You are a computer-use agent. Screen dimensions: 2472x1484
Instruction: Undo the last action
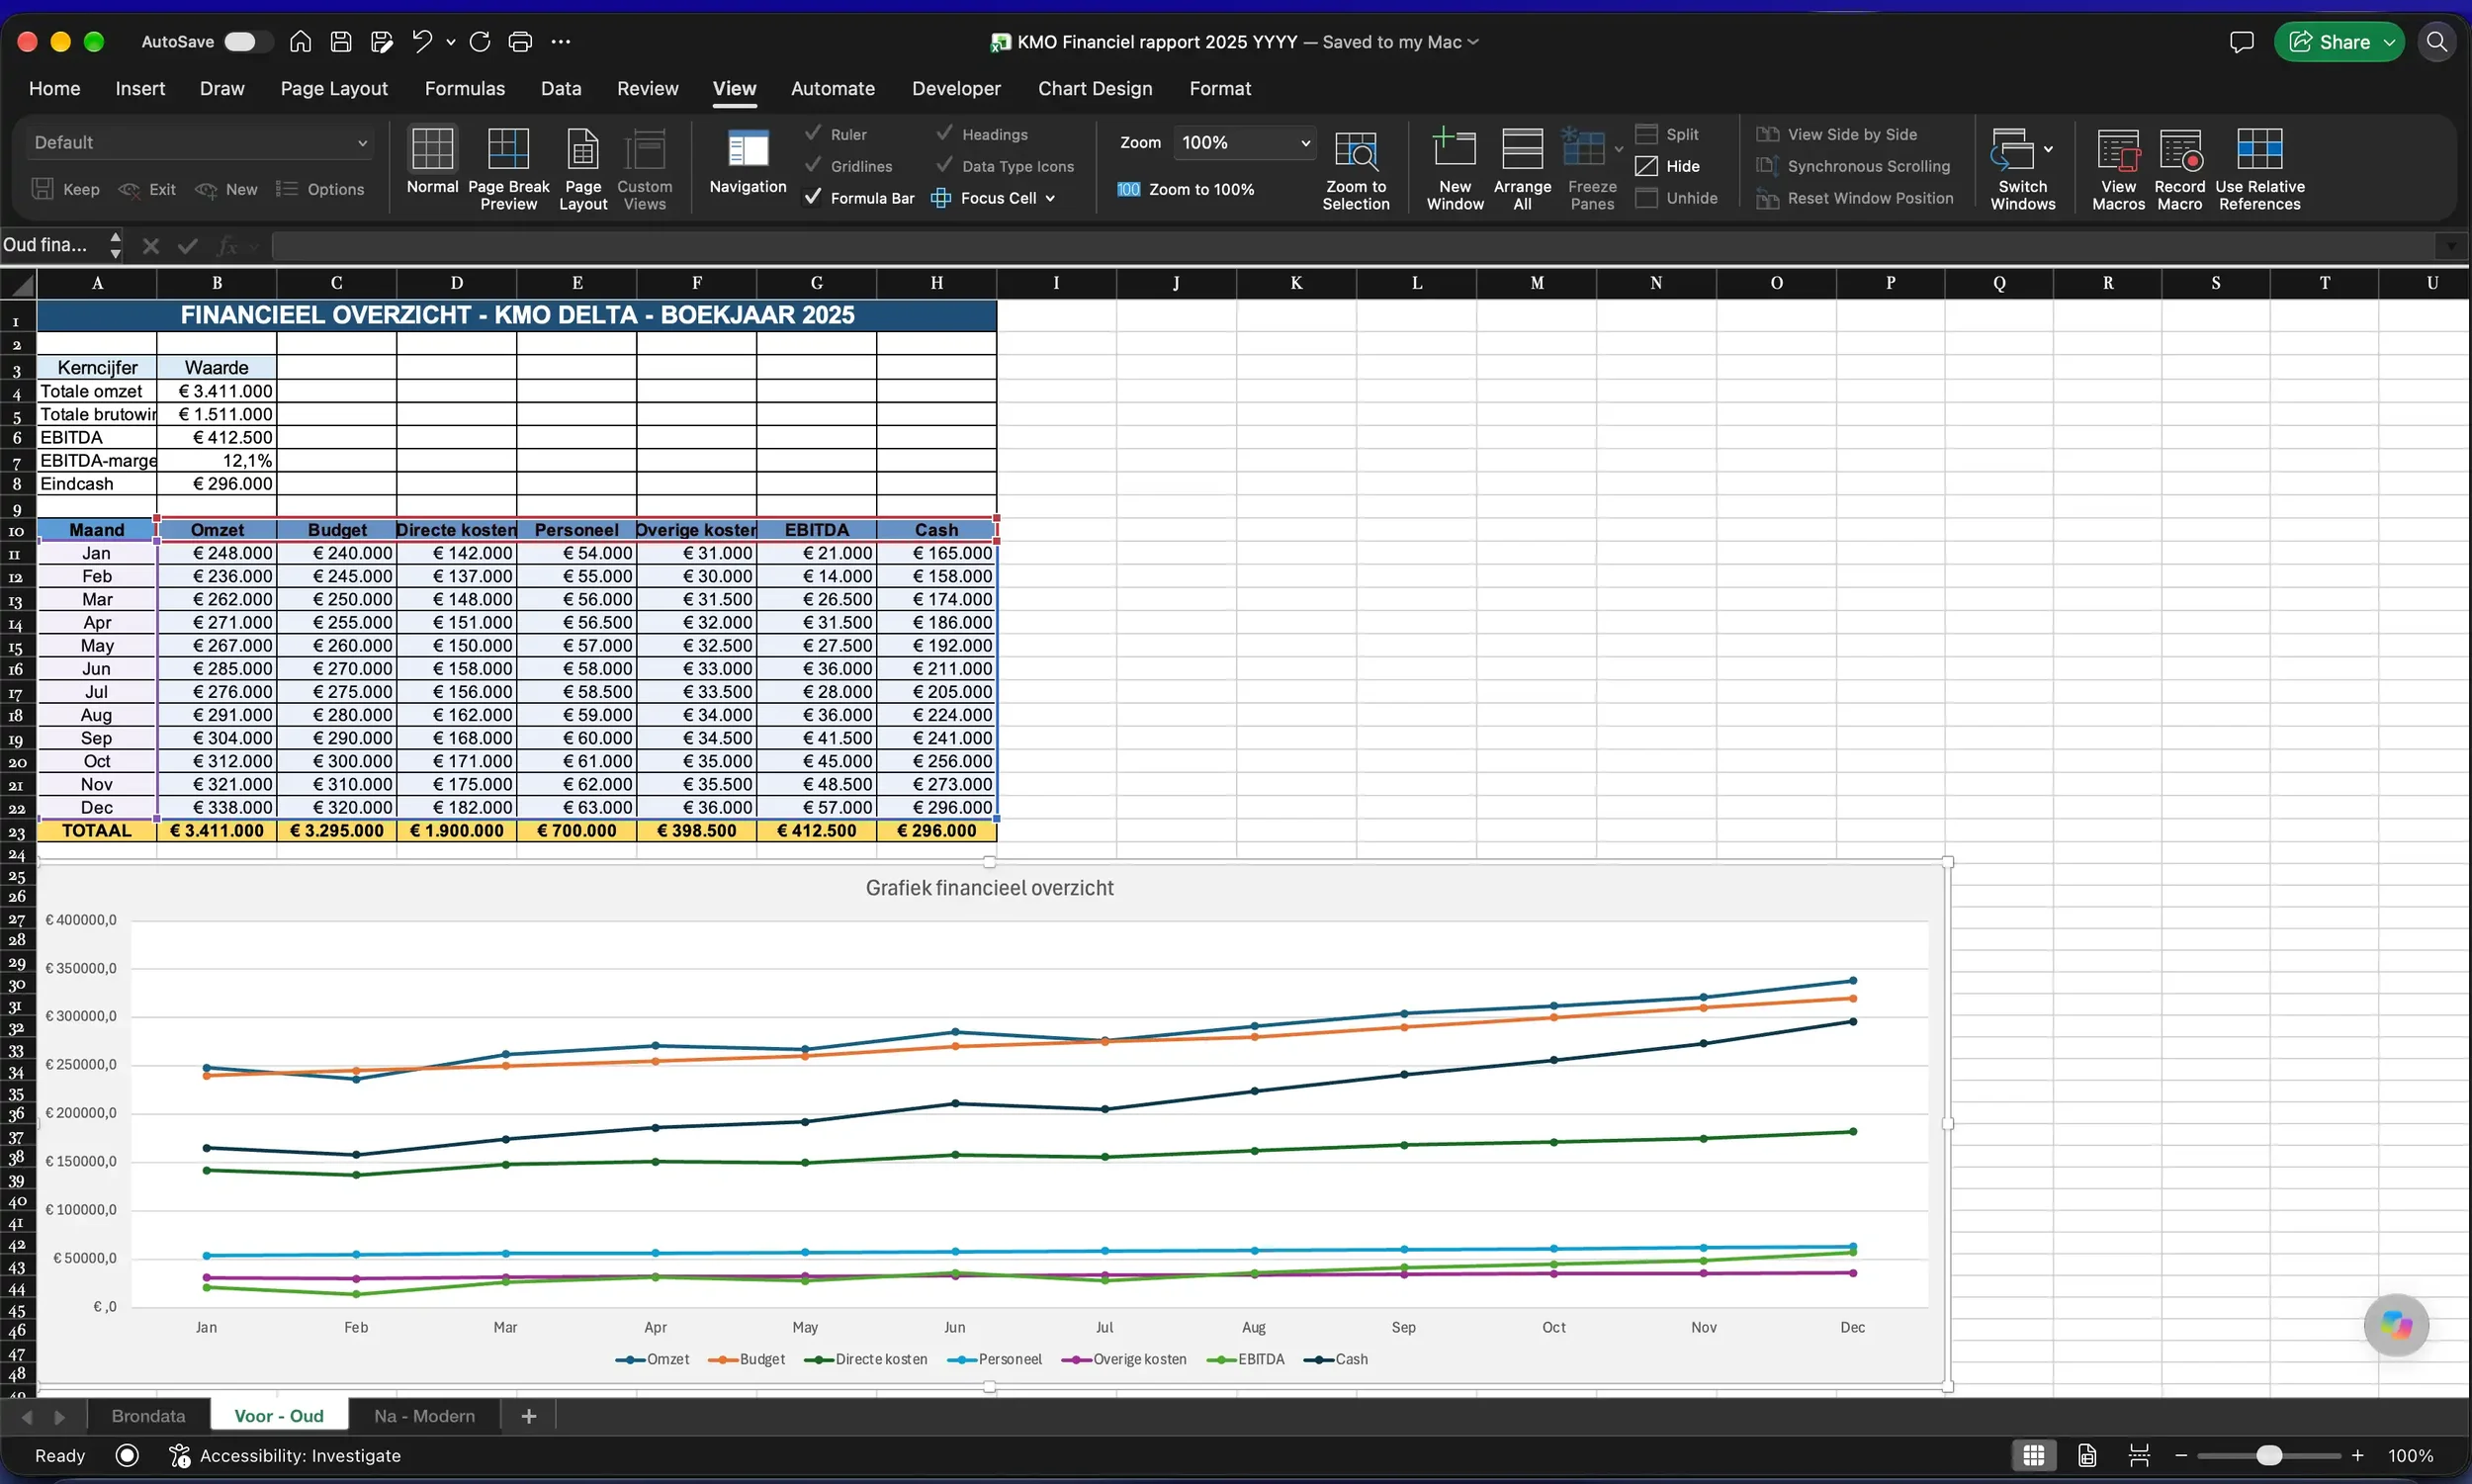tap(422, 41)
